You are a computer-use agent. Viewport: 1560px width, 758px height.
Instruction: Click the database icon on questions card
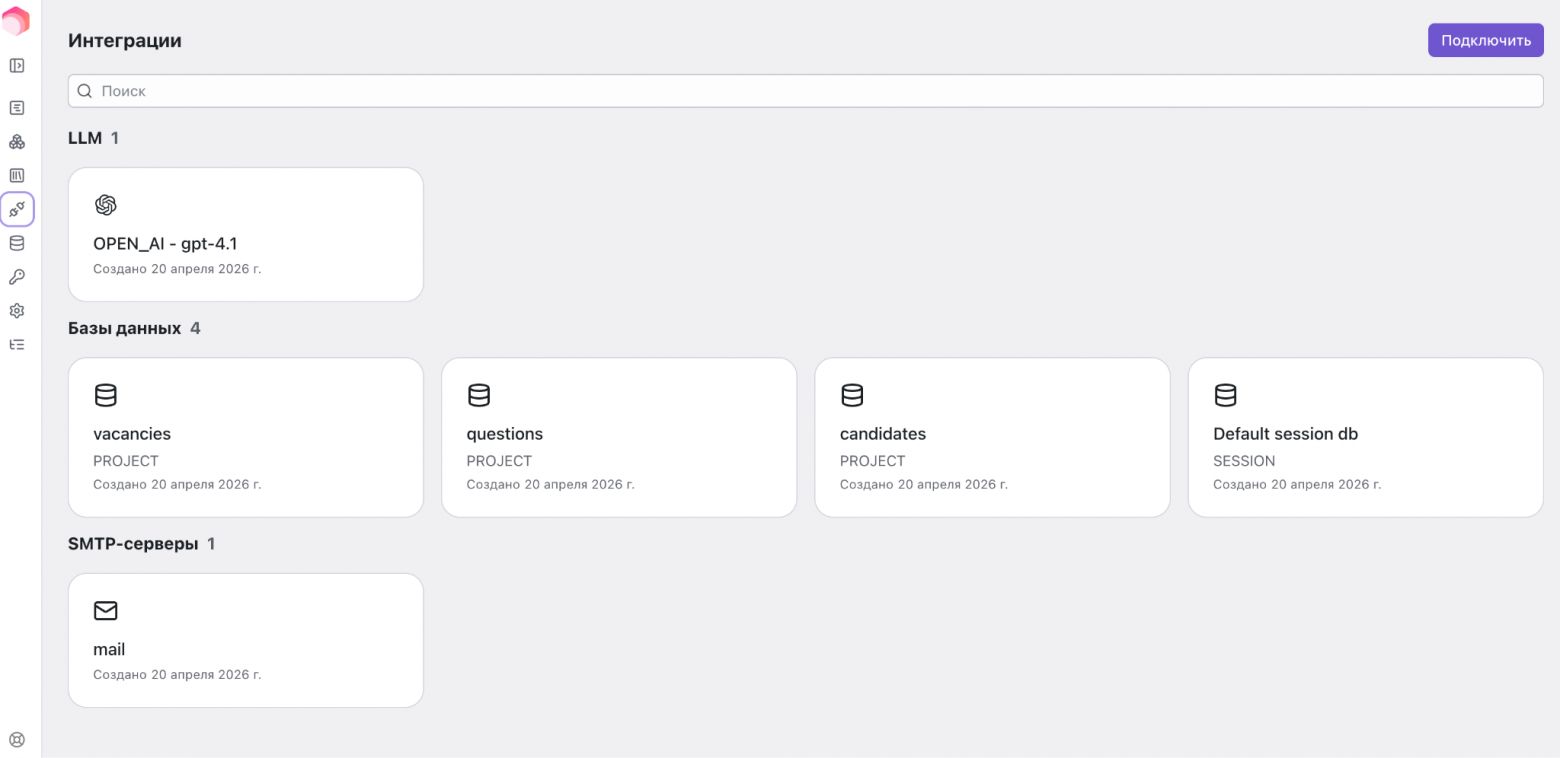[479, 395]
